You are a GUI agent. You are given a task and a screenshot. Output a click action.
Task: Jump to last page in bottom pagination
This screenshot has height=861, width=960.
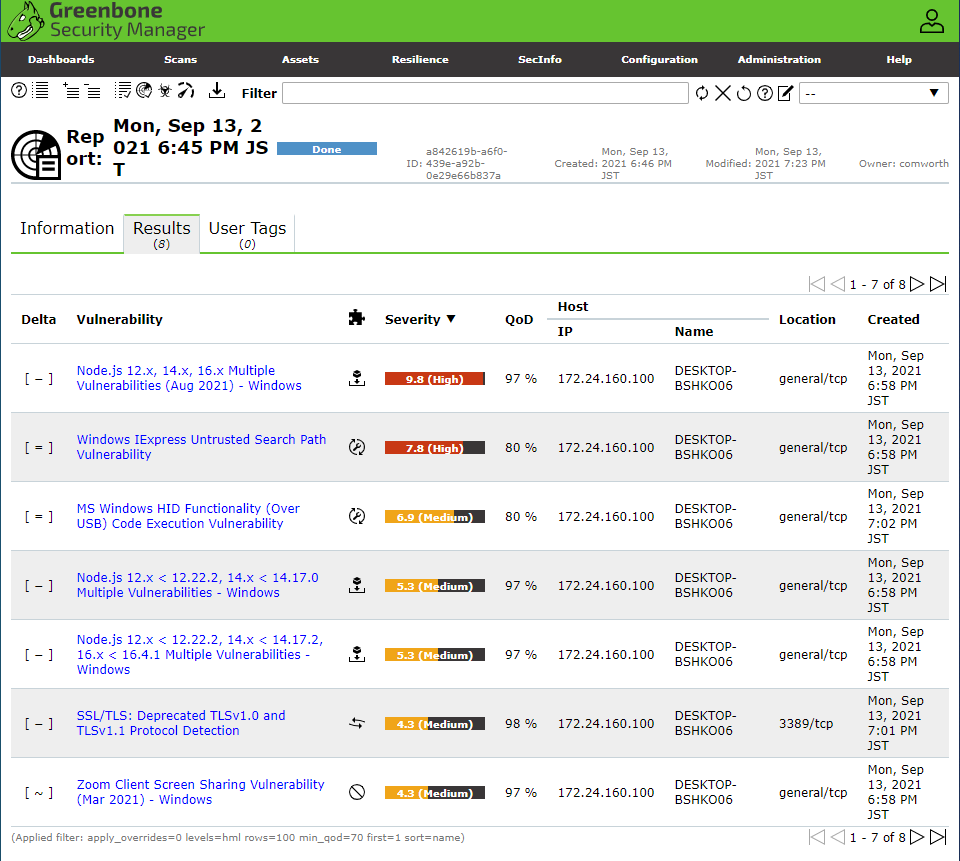click(x=937, y=837)
